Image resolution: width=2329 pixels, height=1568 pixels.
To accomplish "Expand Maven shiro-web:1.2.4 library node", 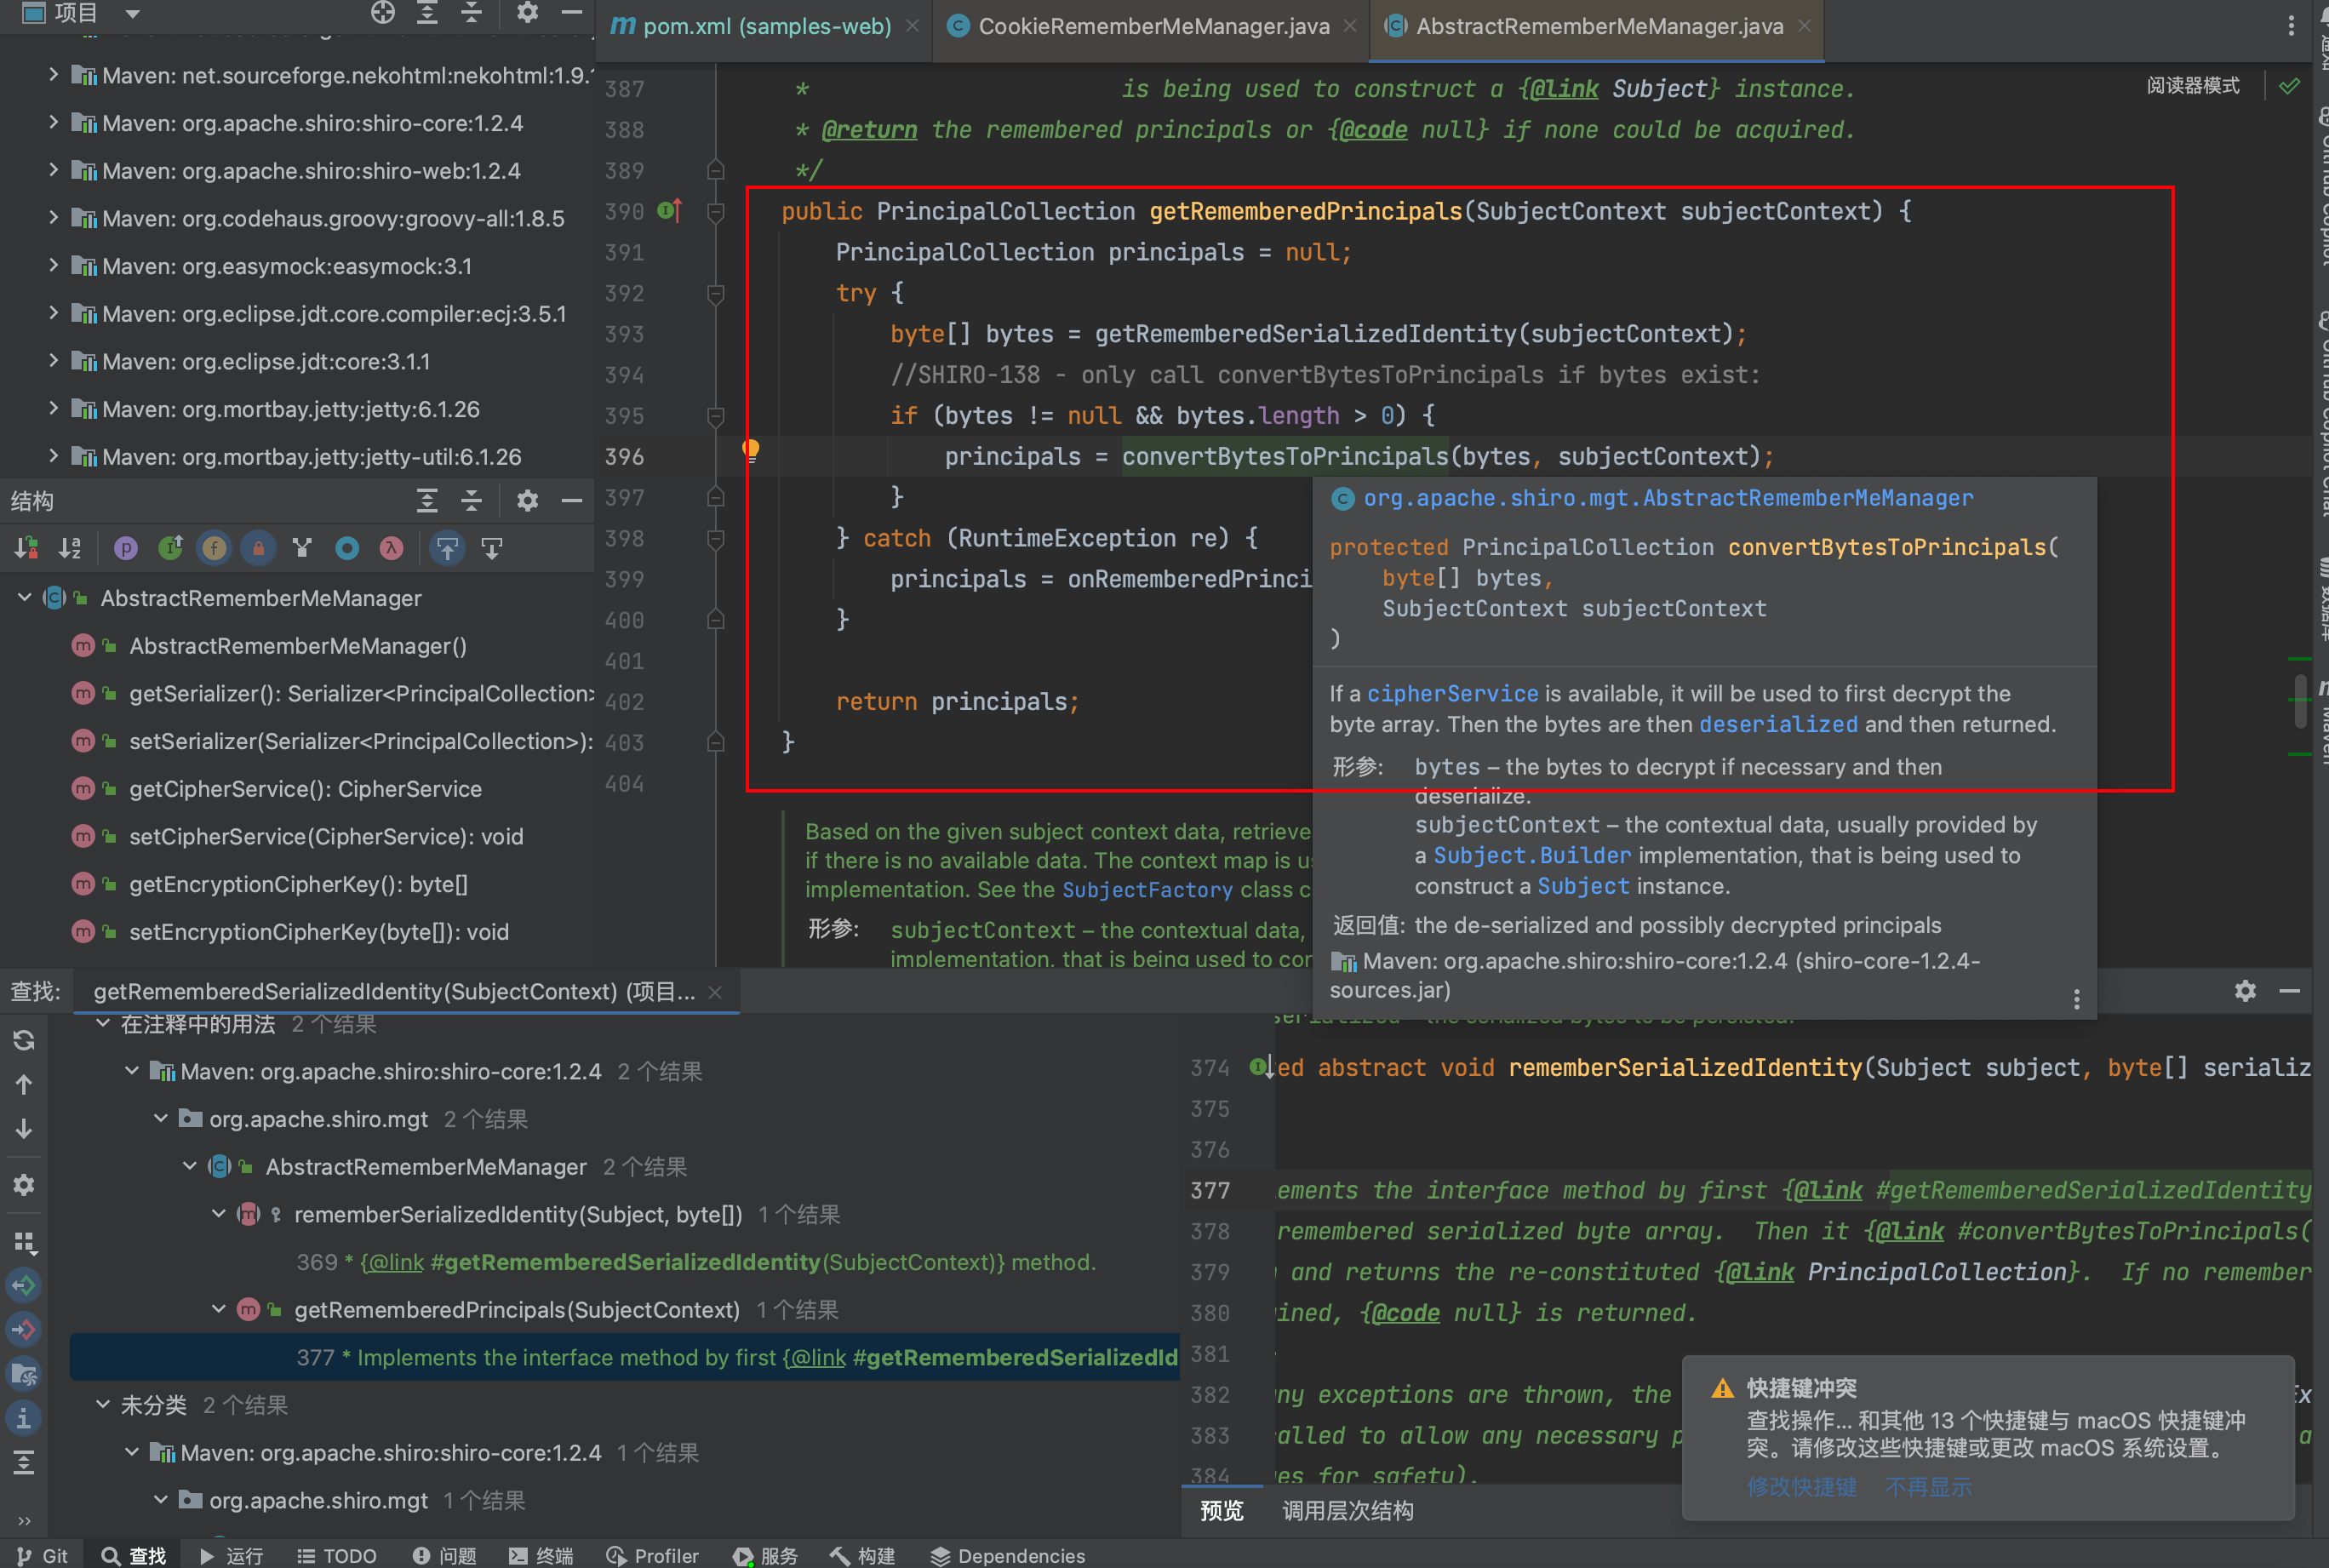I will 53,170.
